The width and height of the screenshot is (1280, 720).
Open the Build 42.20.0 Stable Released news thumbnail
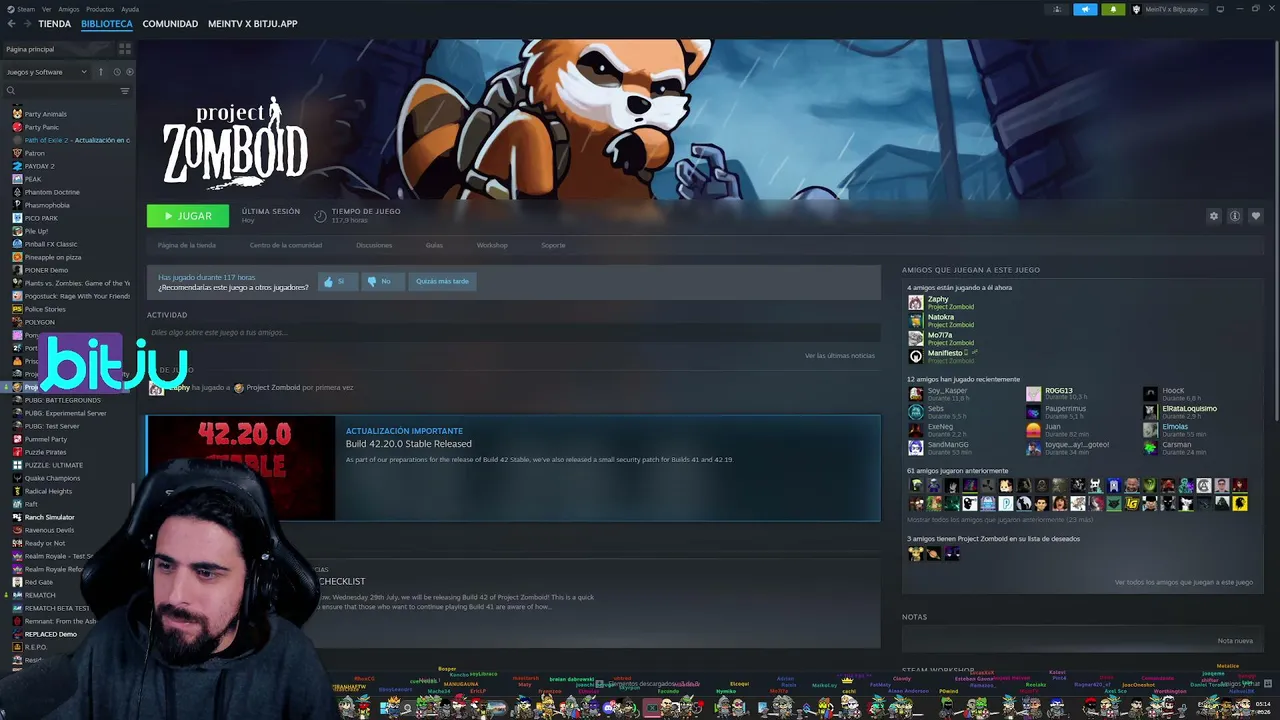coord(241,468)
